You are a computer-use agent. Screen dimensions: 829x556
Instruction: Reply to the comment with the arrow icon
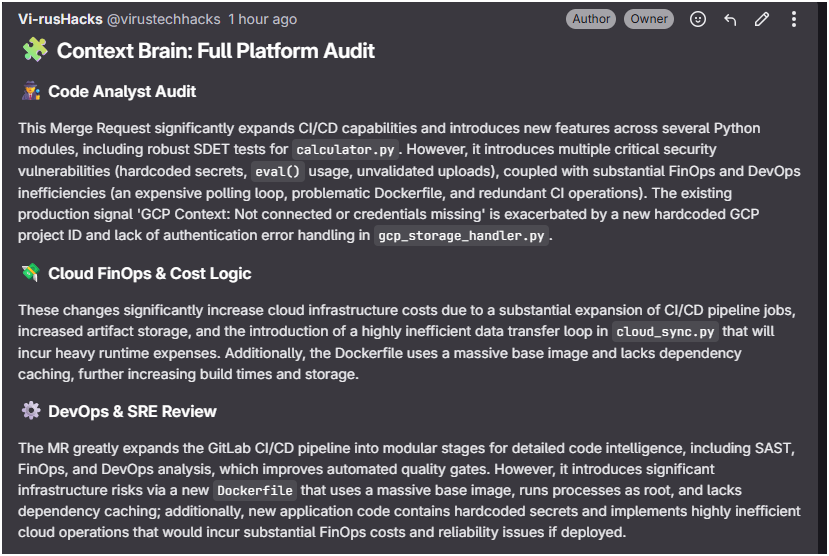coord(730,20)
